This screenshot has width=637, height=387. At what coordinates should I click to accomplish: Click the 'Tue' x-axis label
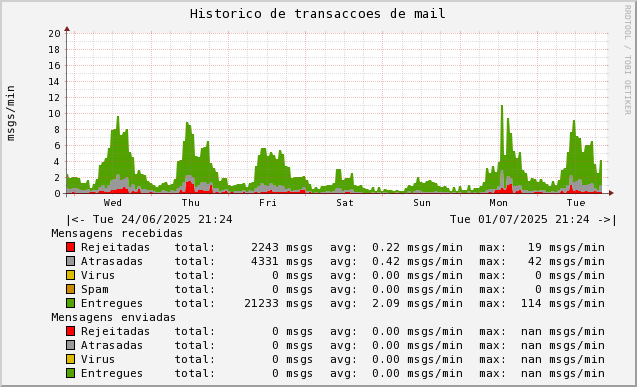(576, 203)
